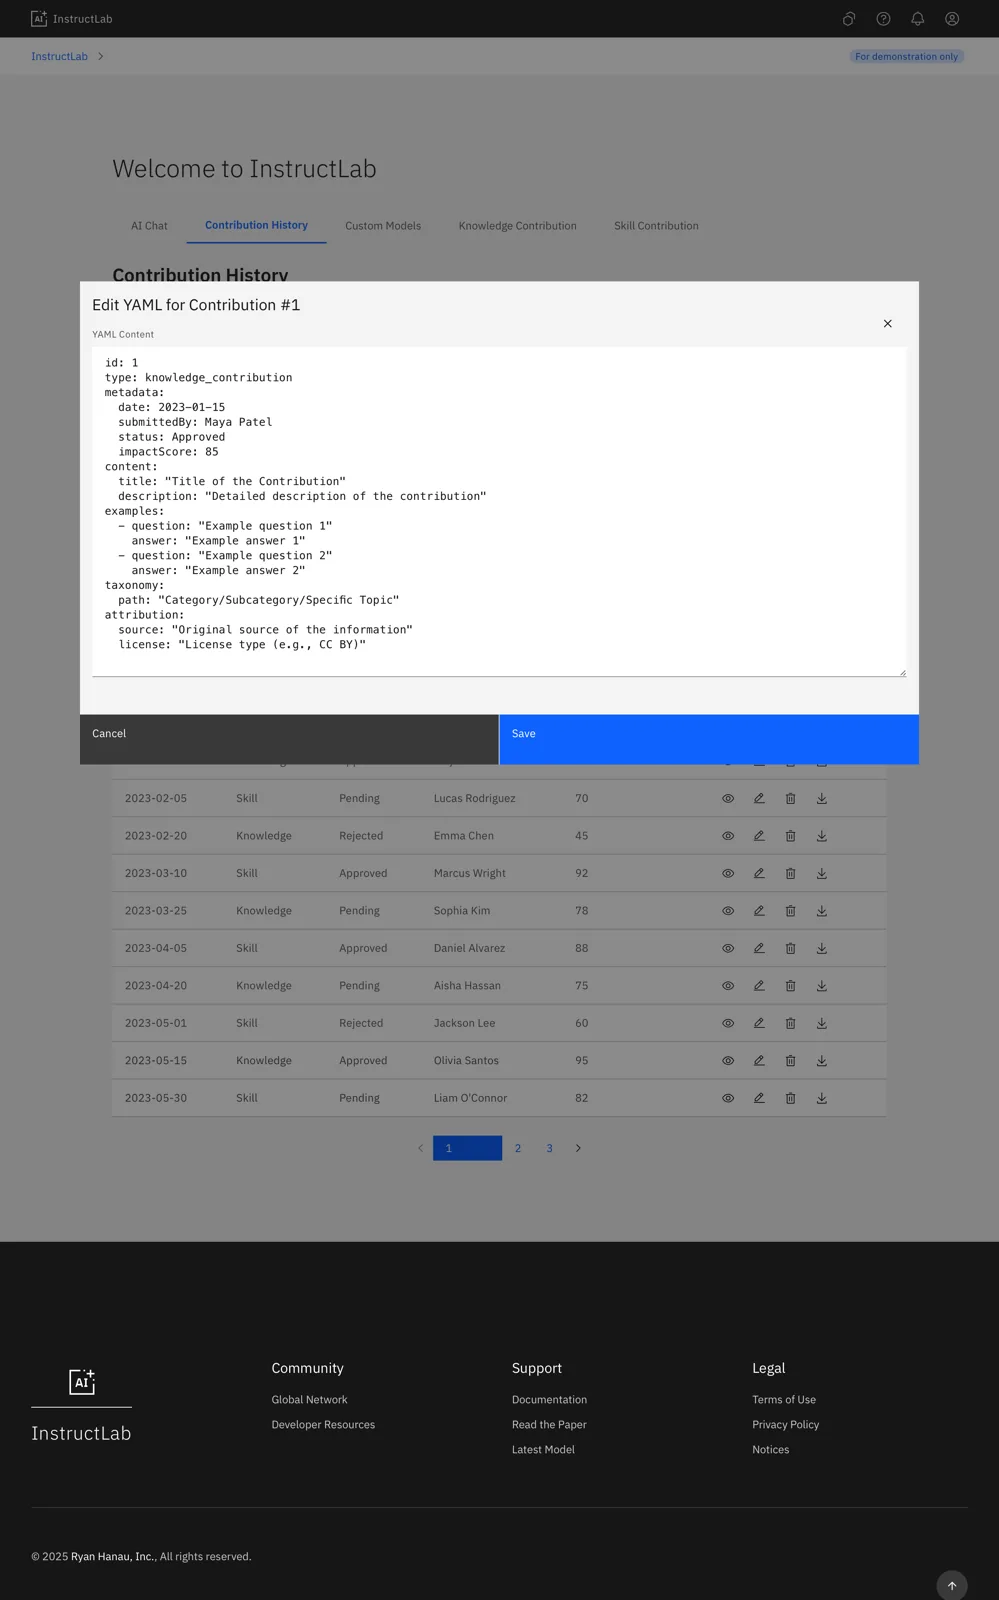
Task: Switch to the AI Chat tab
Action: click(149, 226)
